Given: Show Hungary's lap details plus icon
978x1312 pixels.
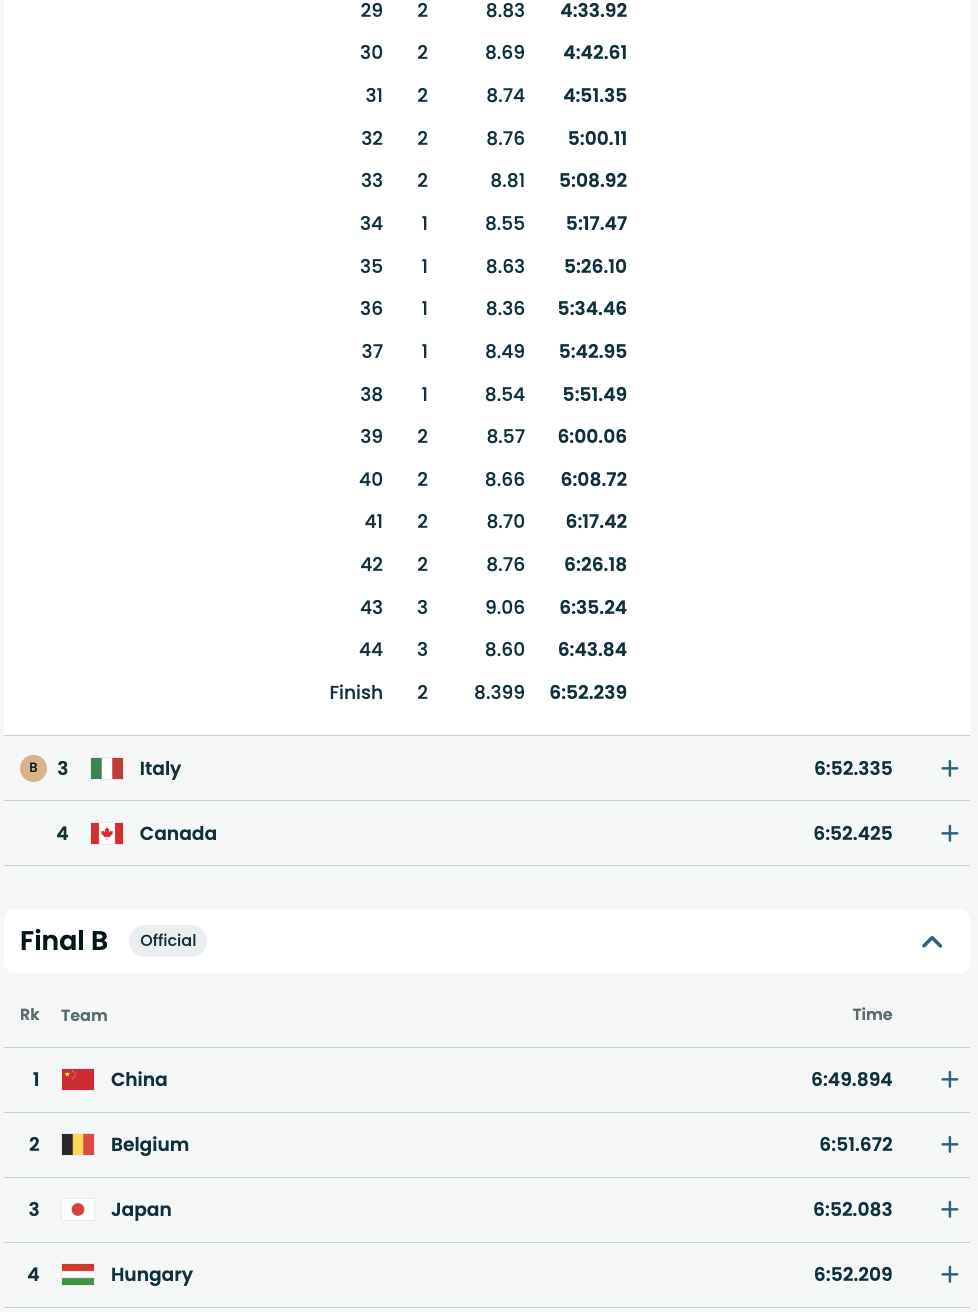Looking at the screenshot, I should coord(949,1274).
